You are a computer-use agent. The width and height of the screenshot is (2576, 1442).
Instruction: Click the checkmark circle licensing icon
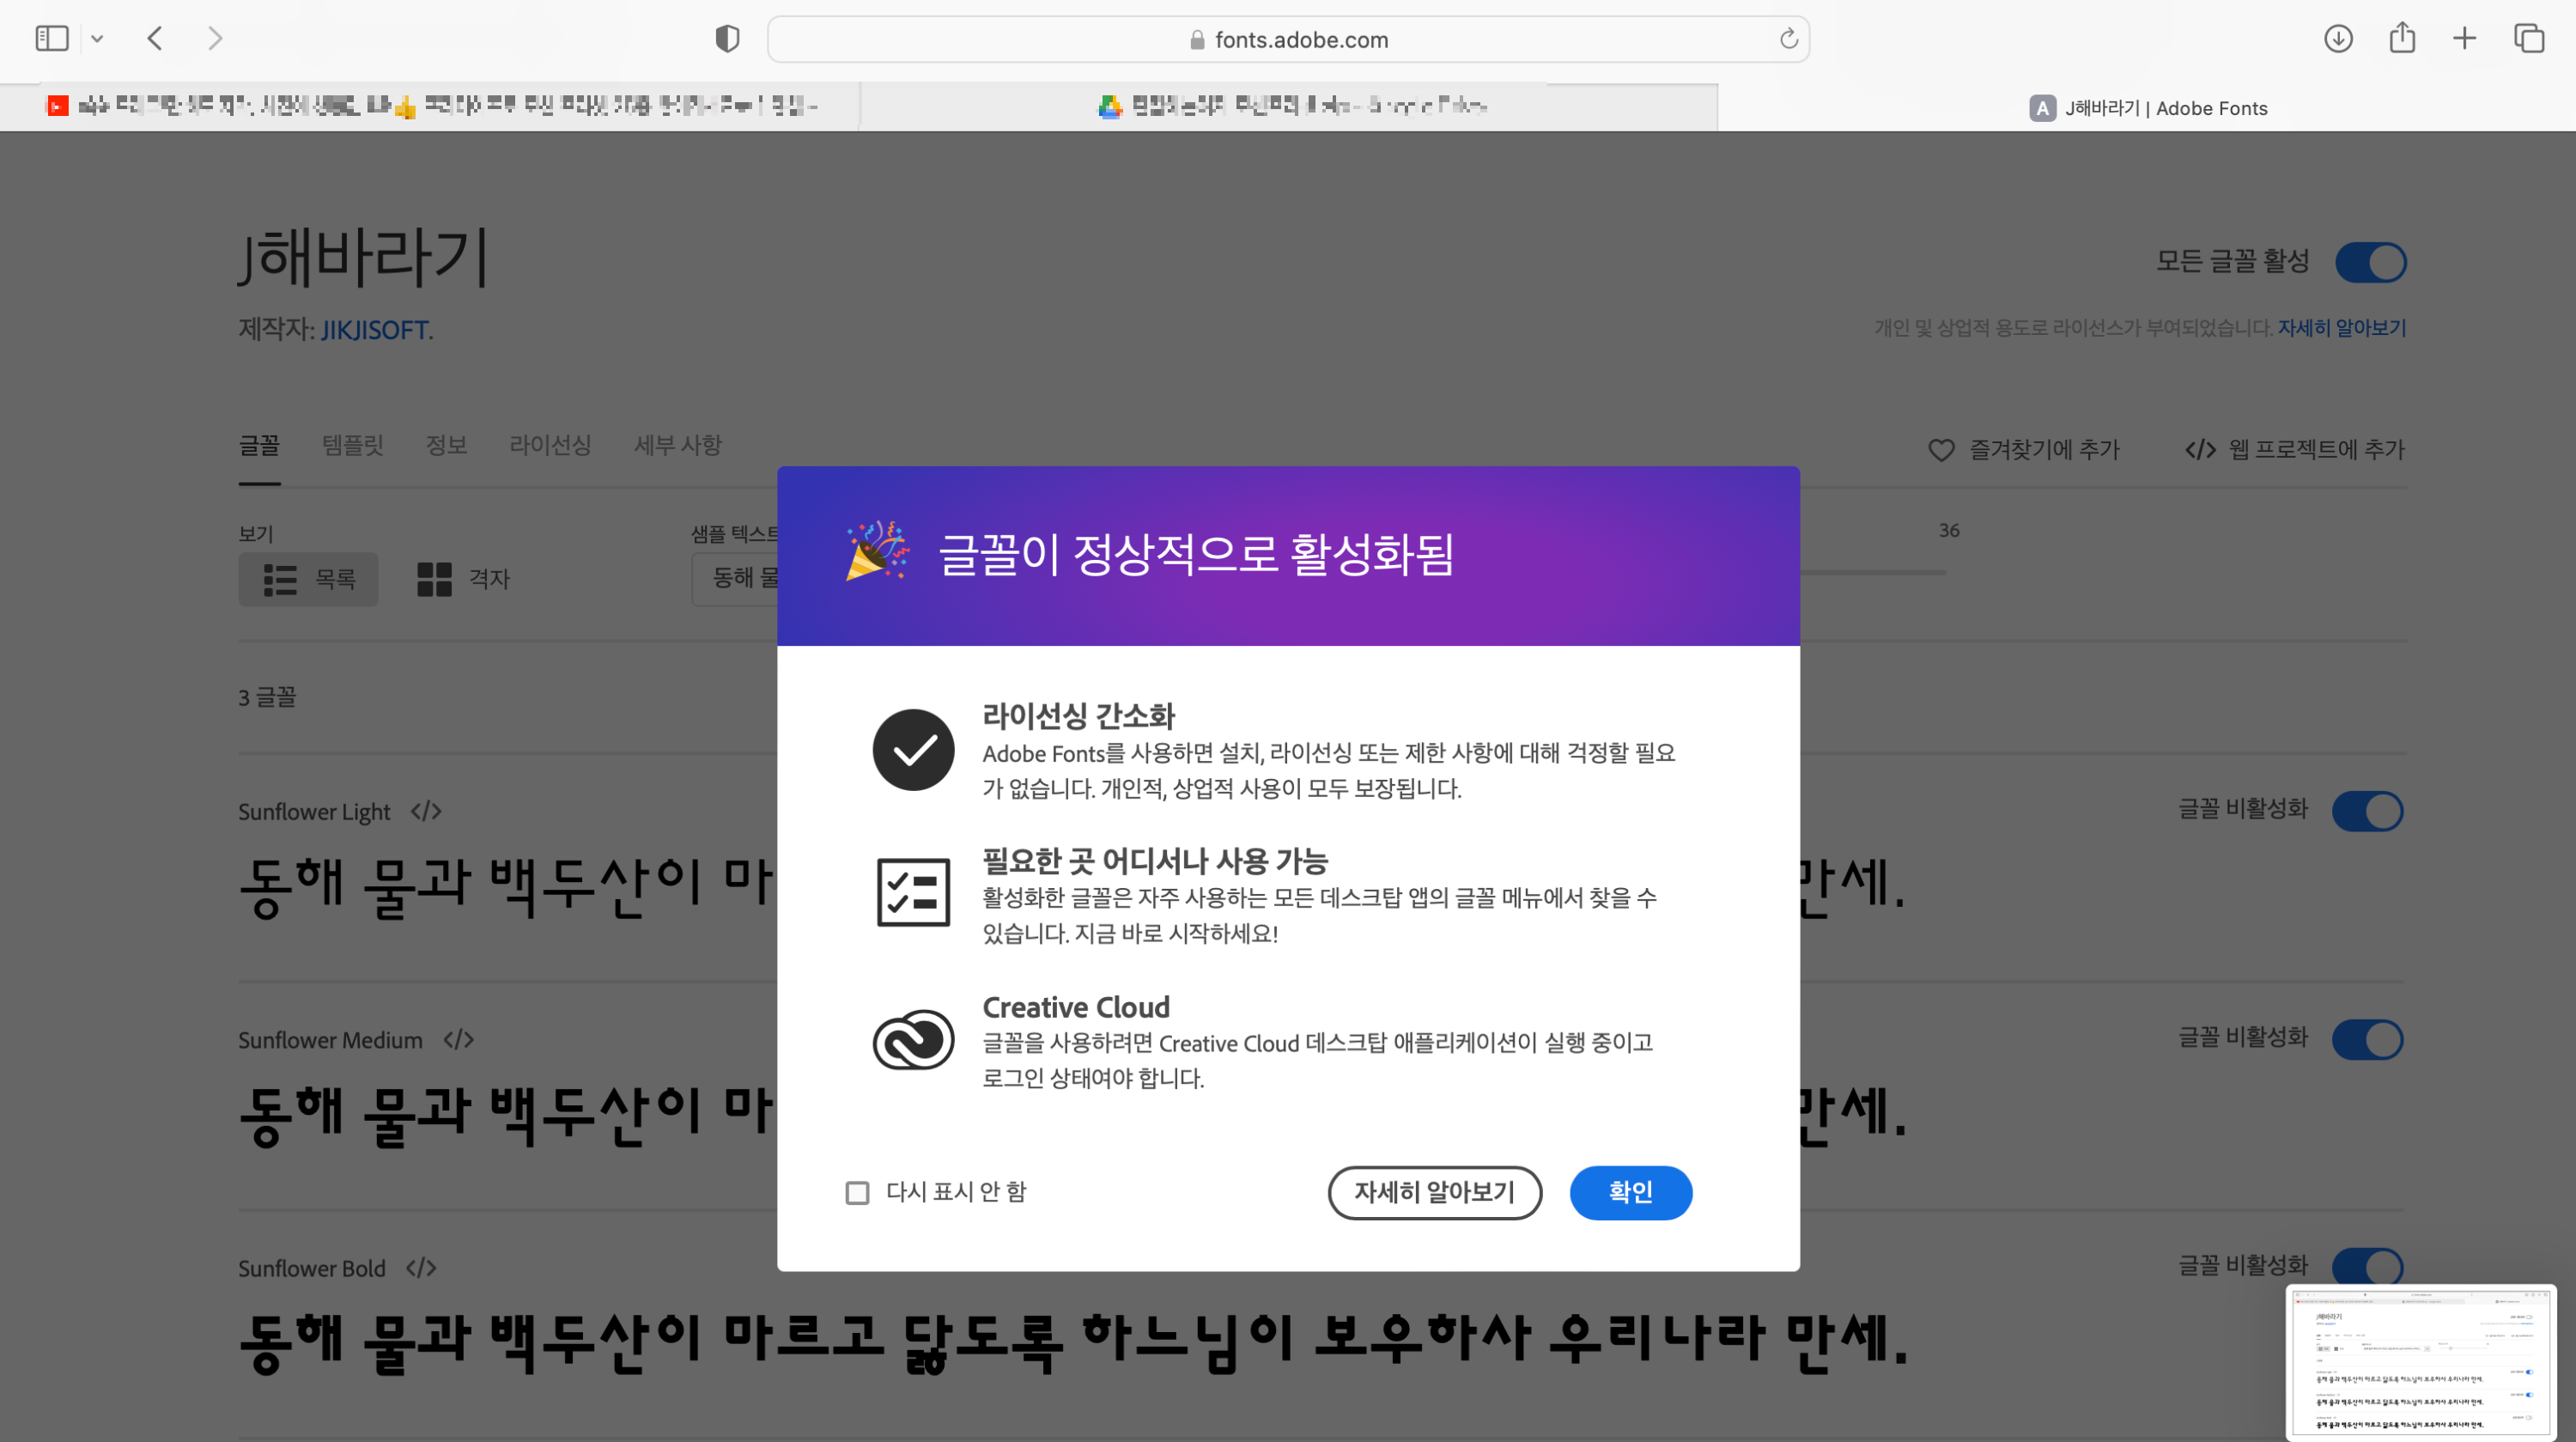913,750
